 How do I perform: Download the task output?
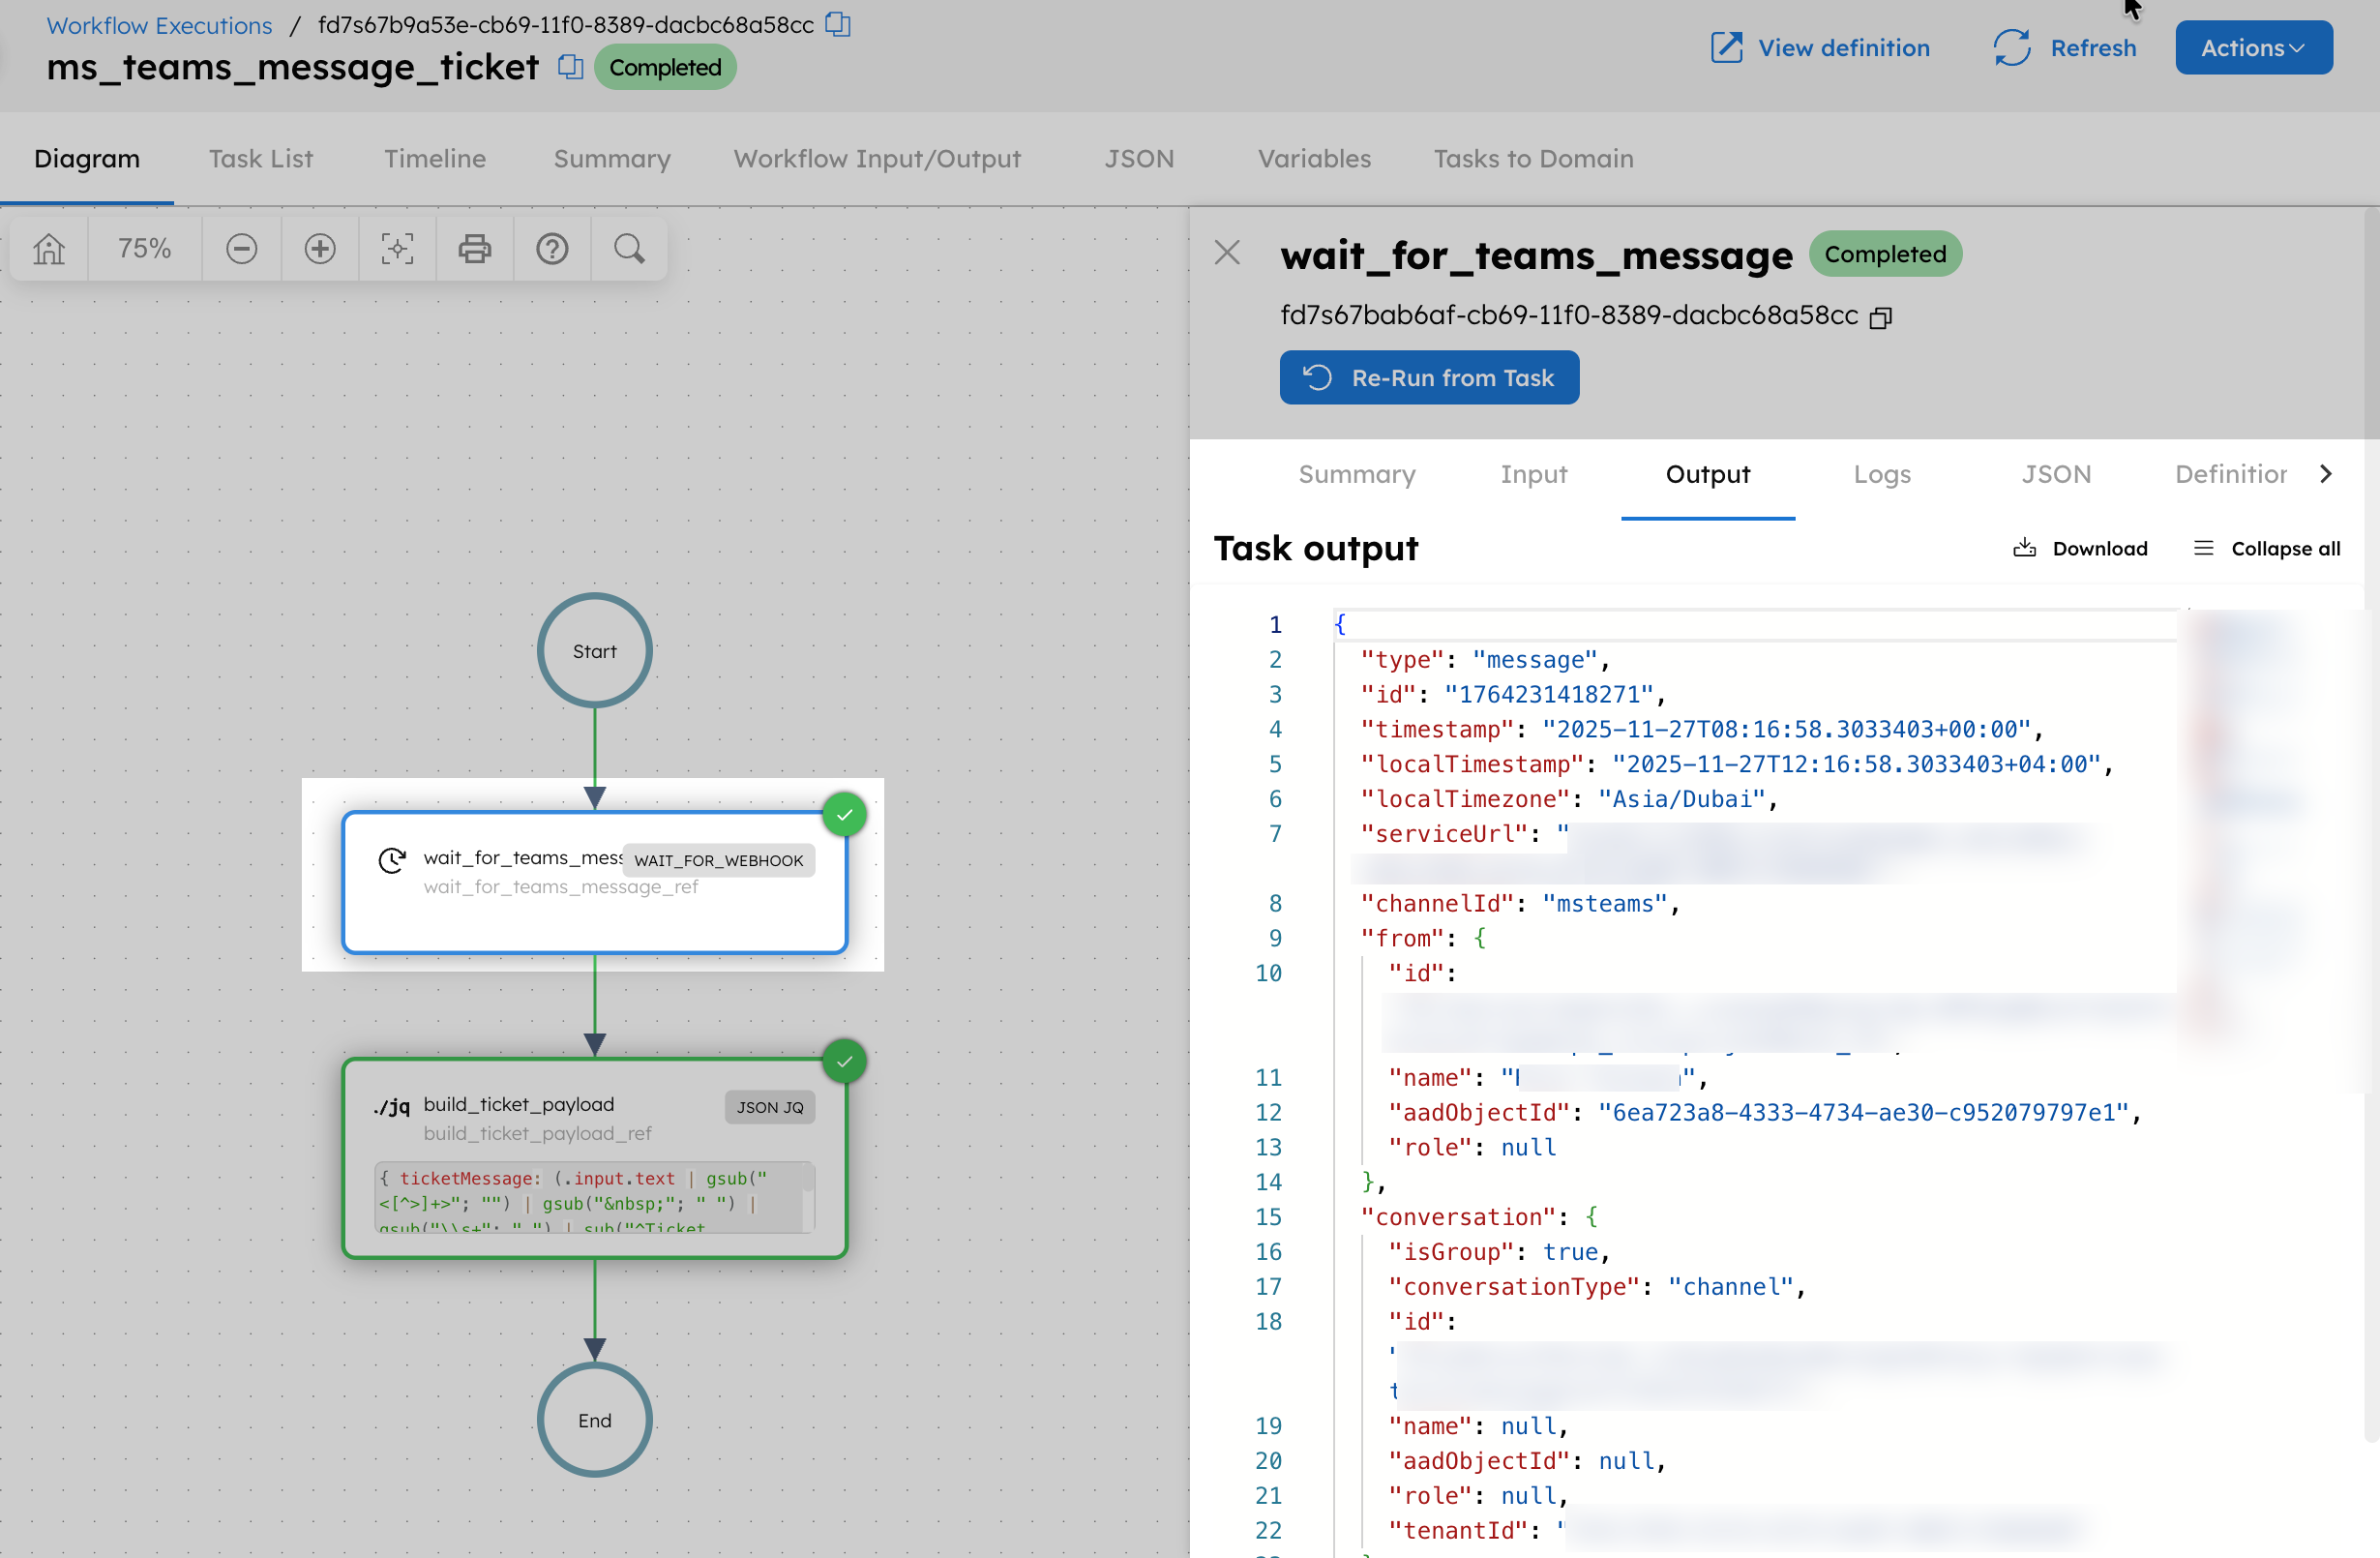[x=2080, y=548]
